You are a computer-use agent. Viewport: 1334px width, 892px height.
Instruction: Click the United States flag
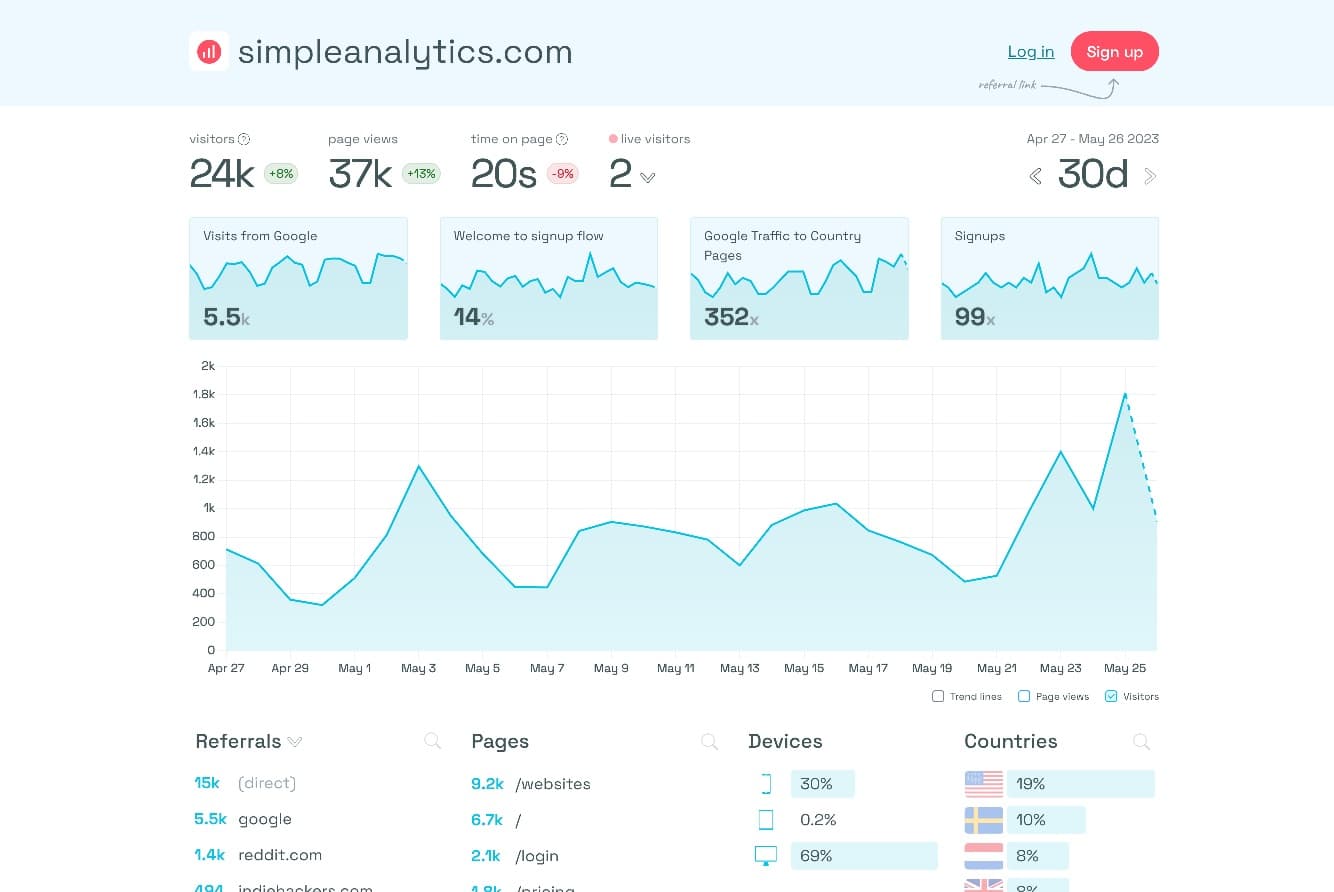click(983, 784)
